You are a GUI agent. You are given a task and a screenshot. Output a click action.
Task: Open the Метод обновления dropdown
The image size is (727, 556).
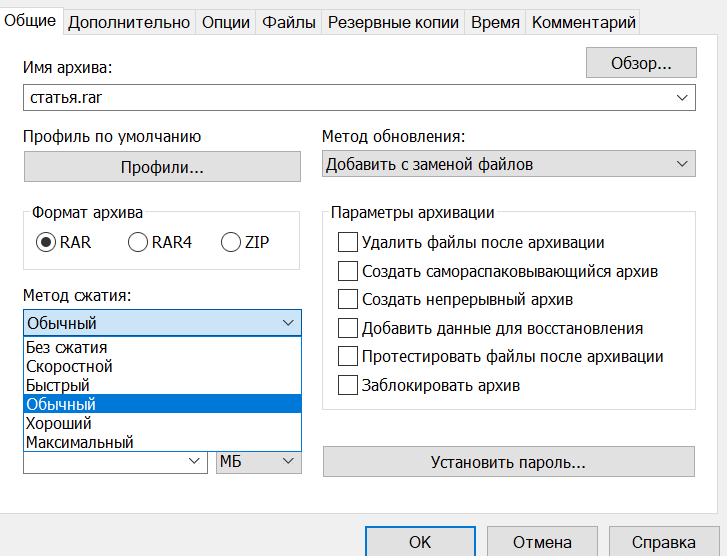pos(509,164)
